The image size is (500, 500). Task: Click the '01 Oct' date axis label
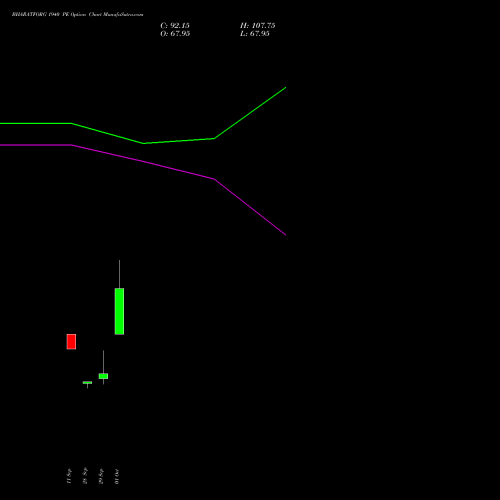click(117, 476)
